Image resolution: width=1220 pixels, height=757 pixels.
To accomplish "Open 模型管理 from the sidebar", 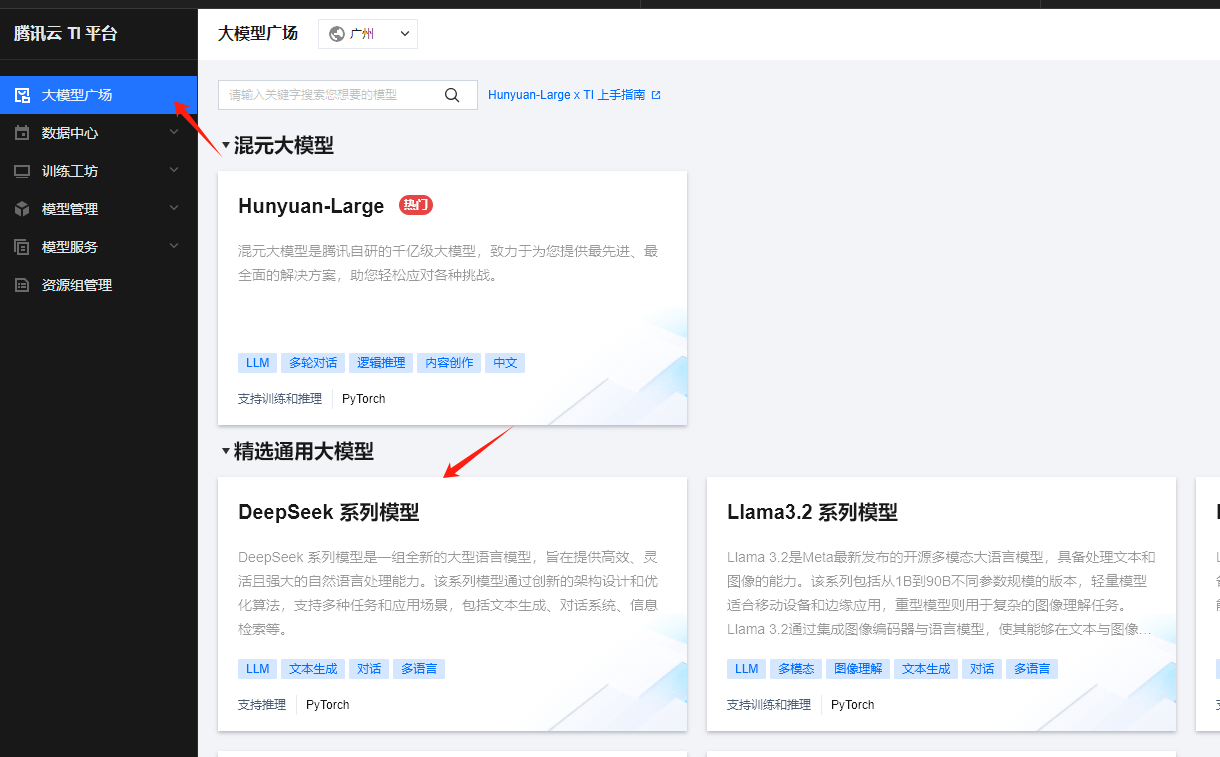I will pyautogui.click(x=66, y=208).
